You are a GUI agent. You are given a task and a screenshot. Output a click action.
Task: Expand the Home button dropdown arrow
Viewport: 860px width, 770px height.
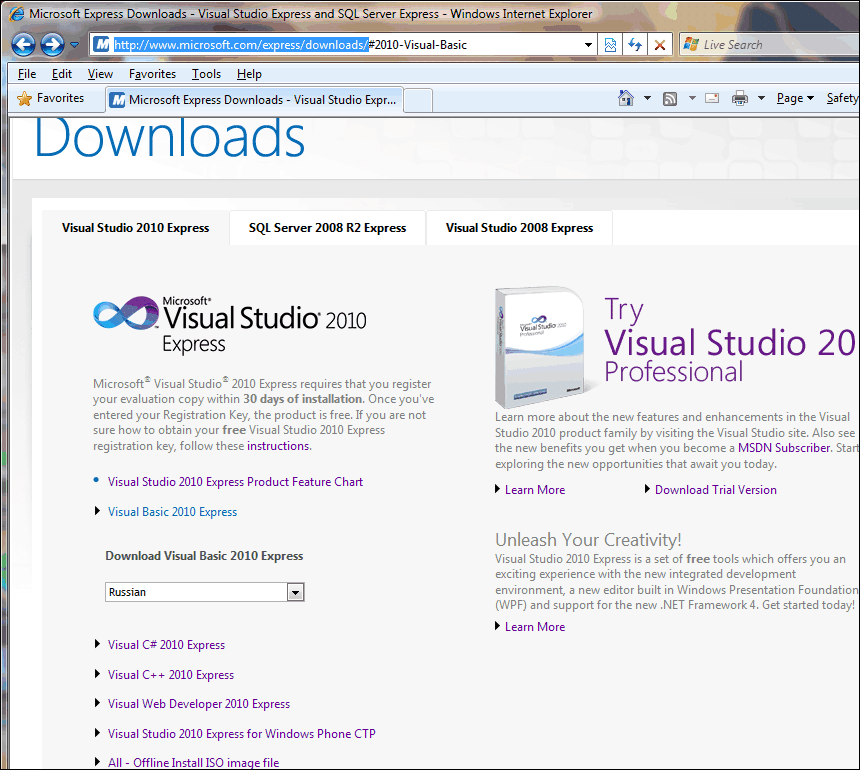(647, 98)
